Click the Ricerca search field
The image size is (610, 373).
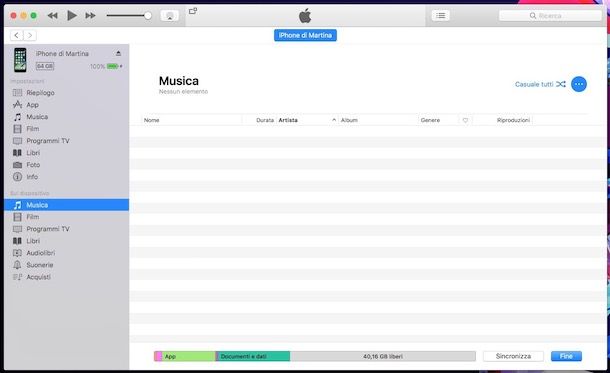(x=550, y=16)
